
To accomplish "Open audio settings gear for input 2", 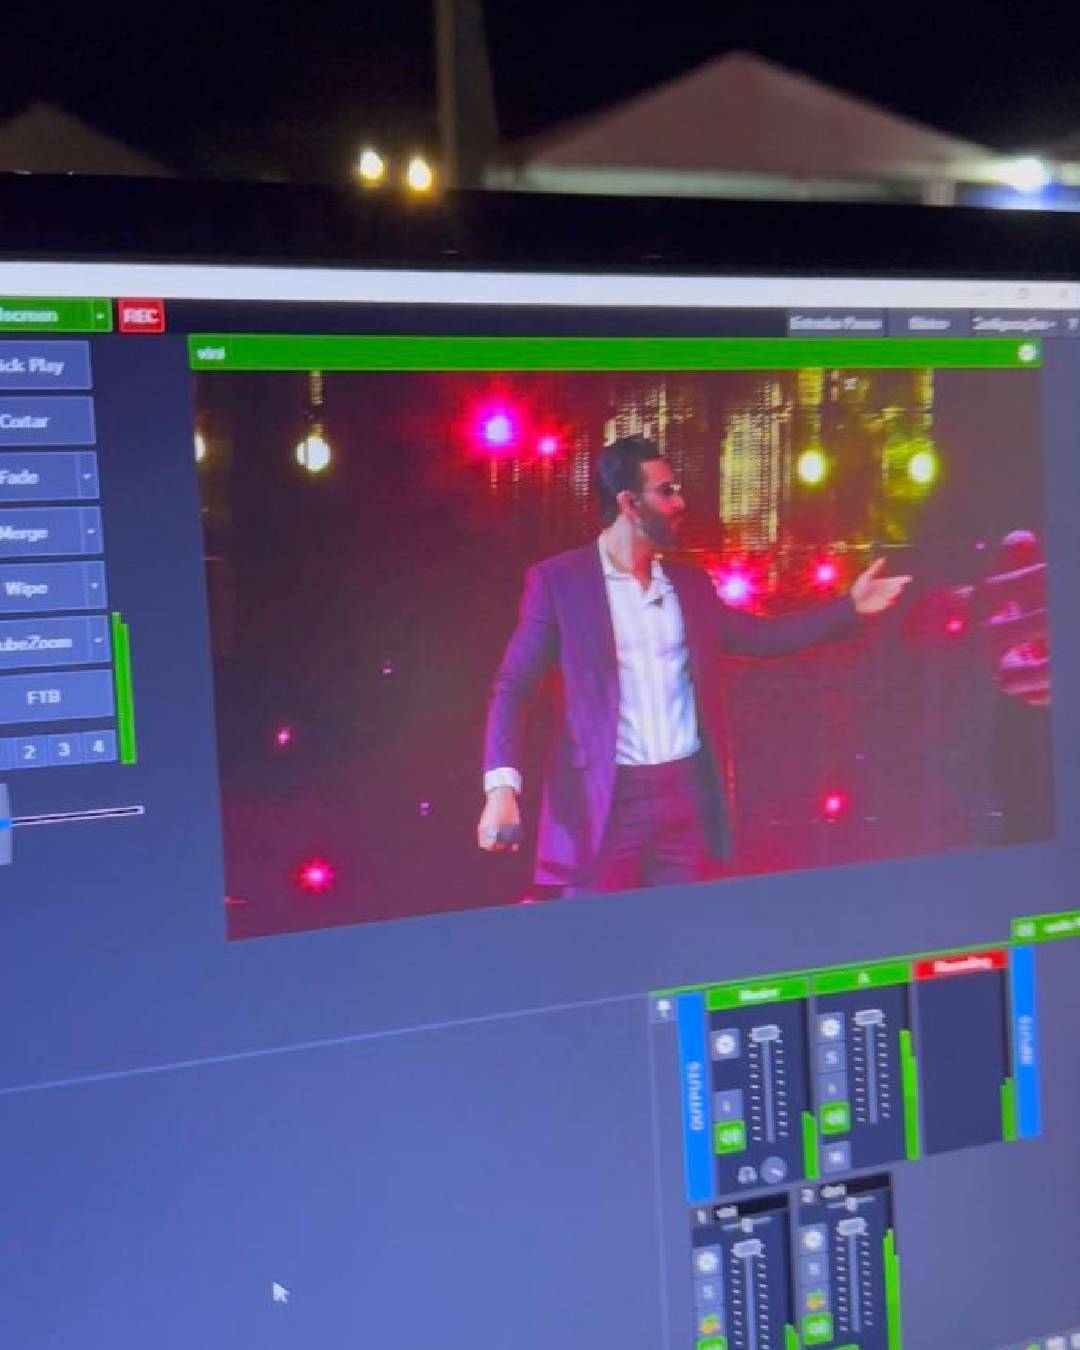I will 813,1240.
